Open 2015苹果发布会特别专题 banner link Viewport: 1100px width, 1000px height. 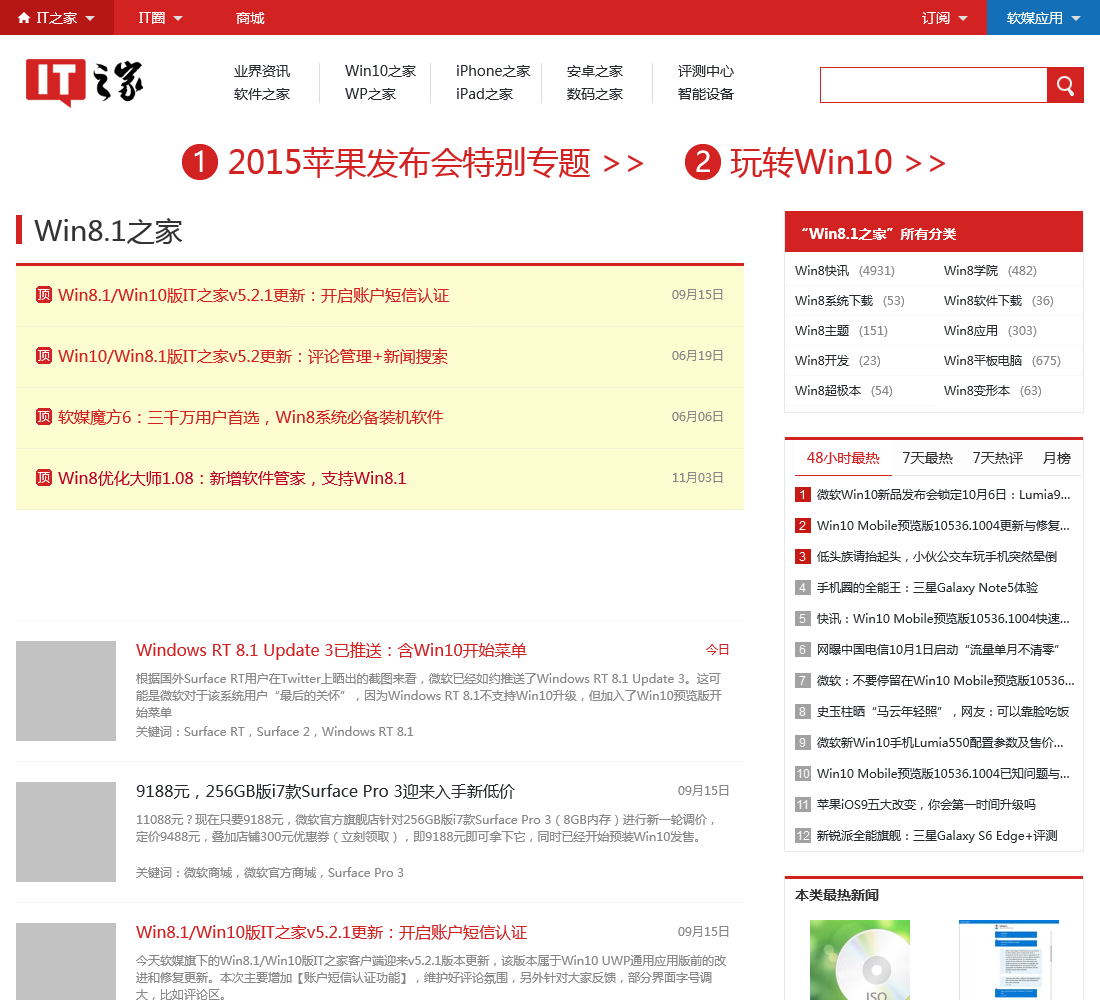tap(435, 163)
